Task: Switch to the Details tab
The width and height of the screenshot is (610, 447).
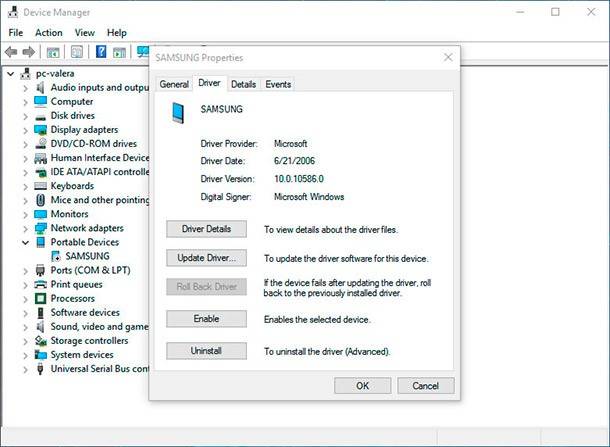Action: 244,84
